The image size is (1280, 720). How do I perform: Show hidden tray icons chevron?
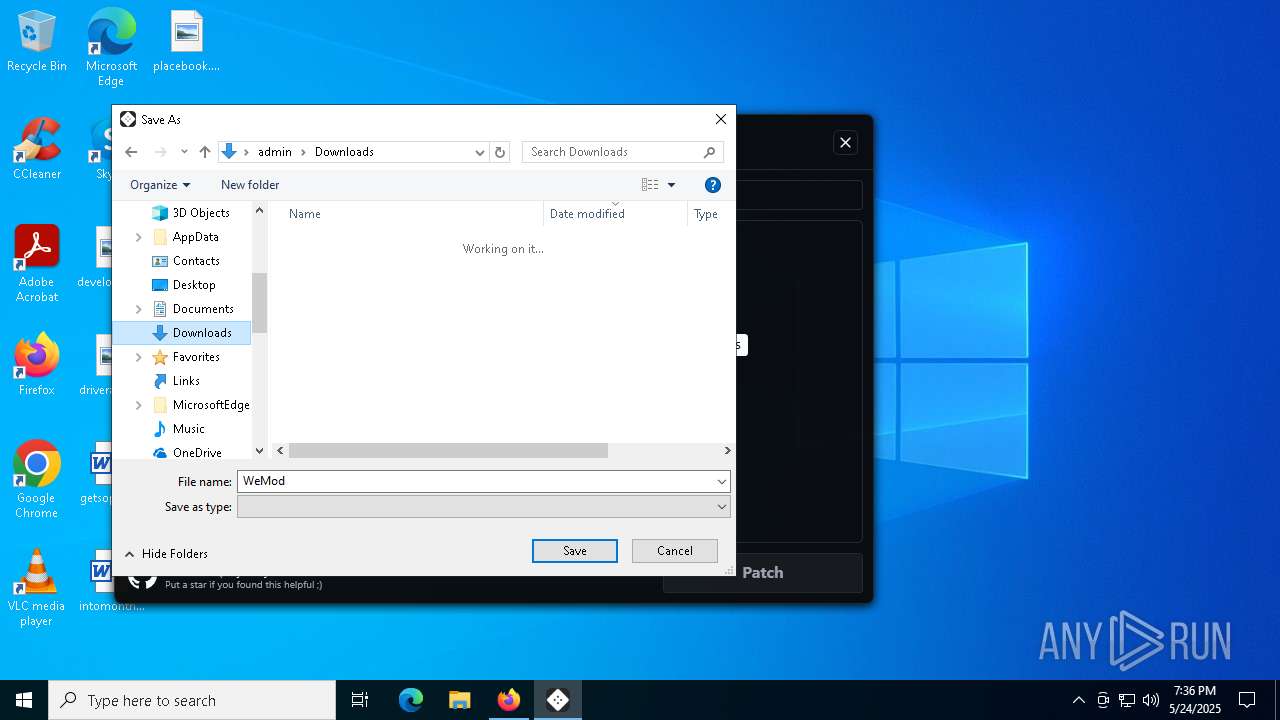click(1078, 700)
